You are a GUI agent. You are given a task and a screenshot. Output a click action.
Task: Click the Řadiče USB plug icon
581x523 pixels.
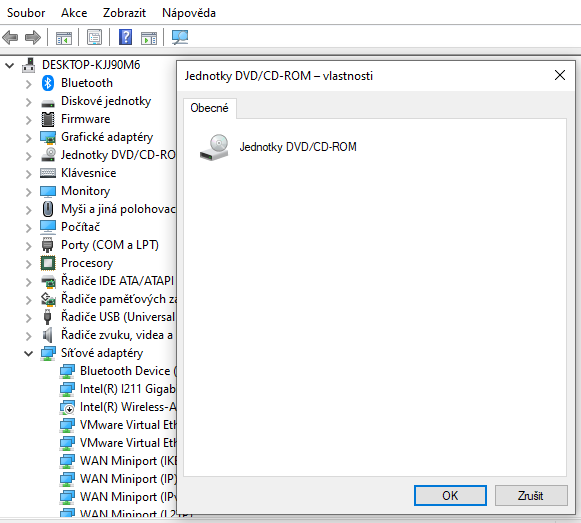47,317
